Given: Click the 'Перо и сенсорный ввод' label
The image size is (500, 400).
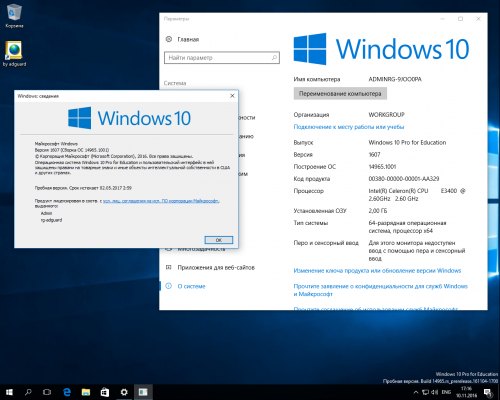Looking at the screenshot, I should pos(326,243).
